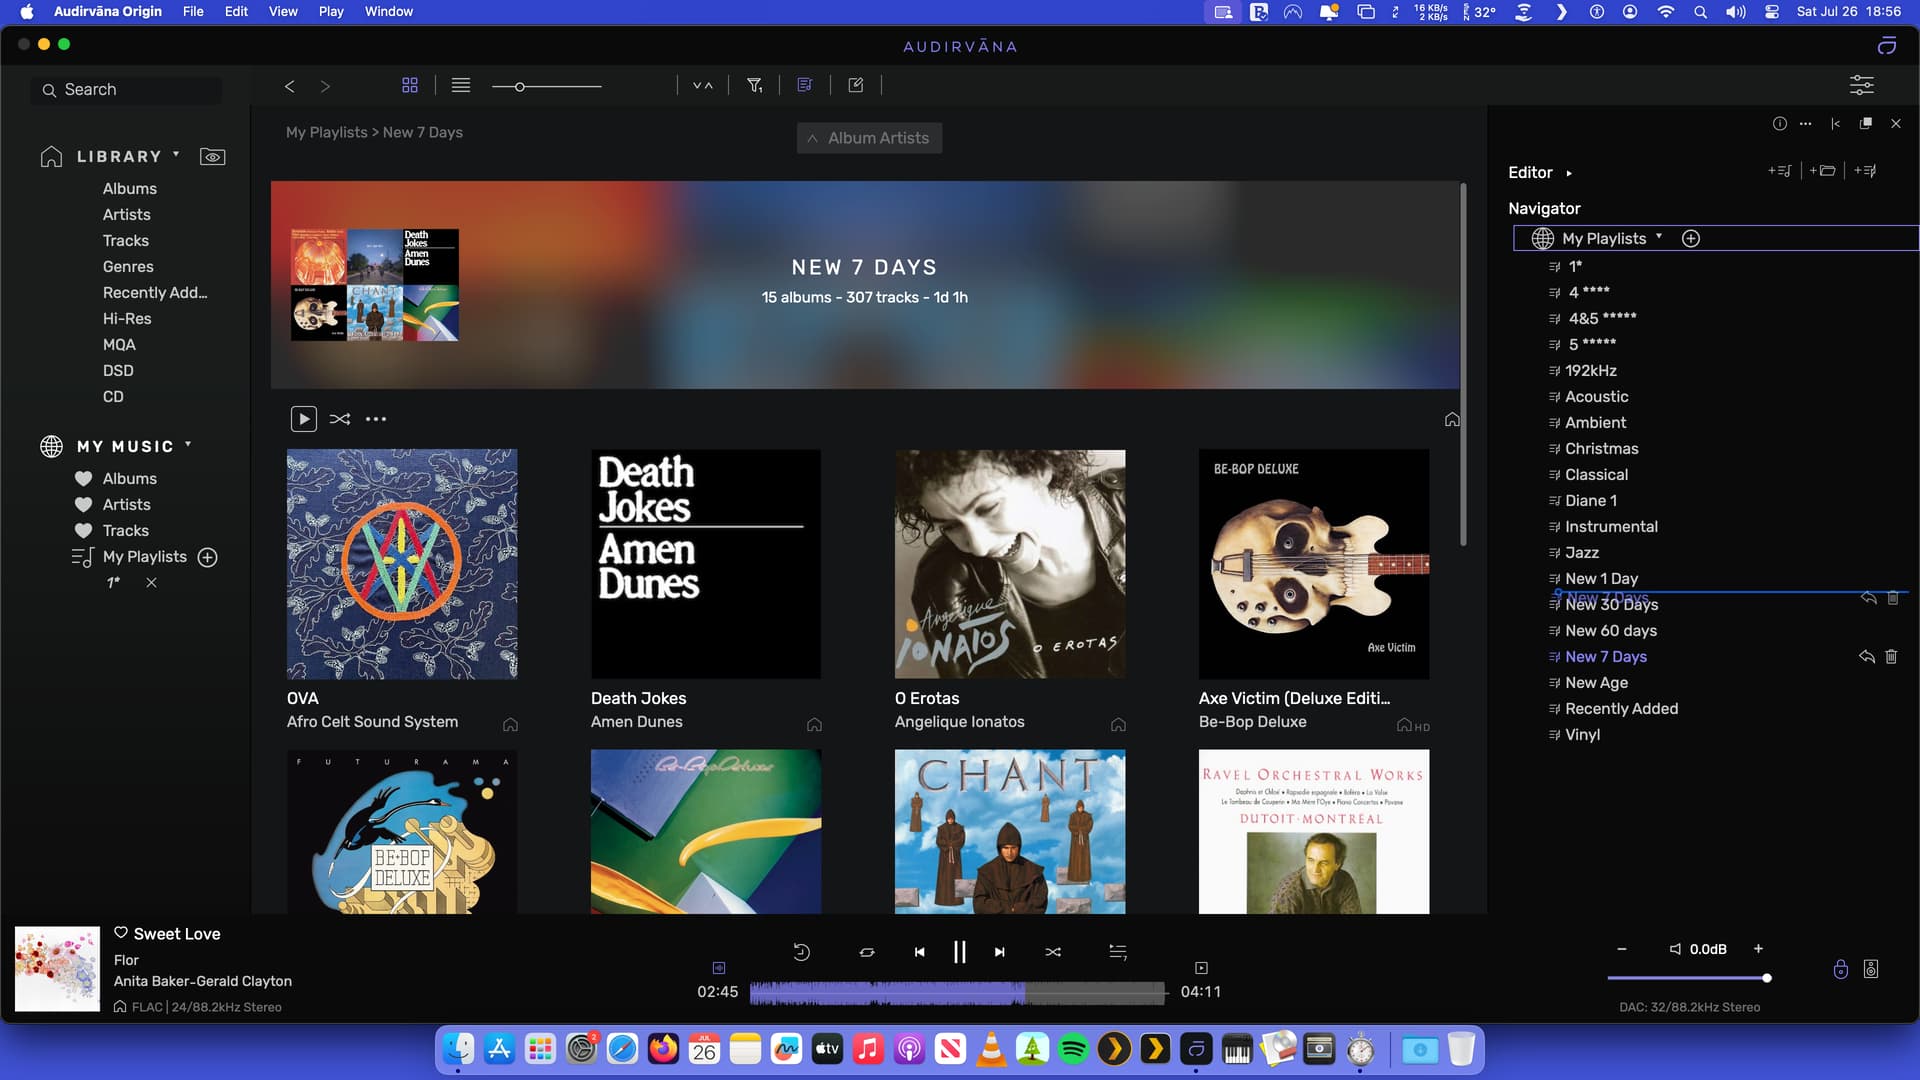Expand the Library dropdown arrow
The image size is (1920, 1080).
click(176, 155)
